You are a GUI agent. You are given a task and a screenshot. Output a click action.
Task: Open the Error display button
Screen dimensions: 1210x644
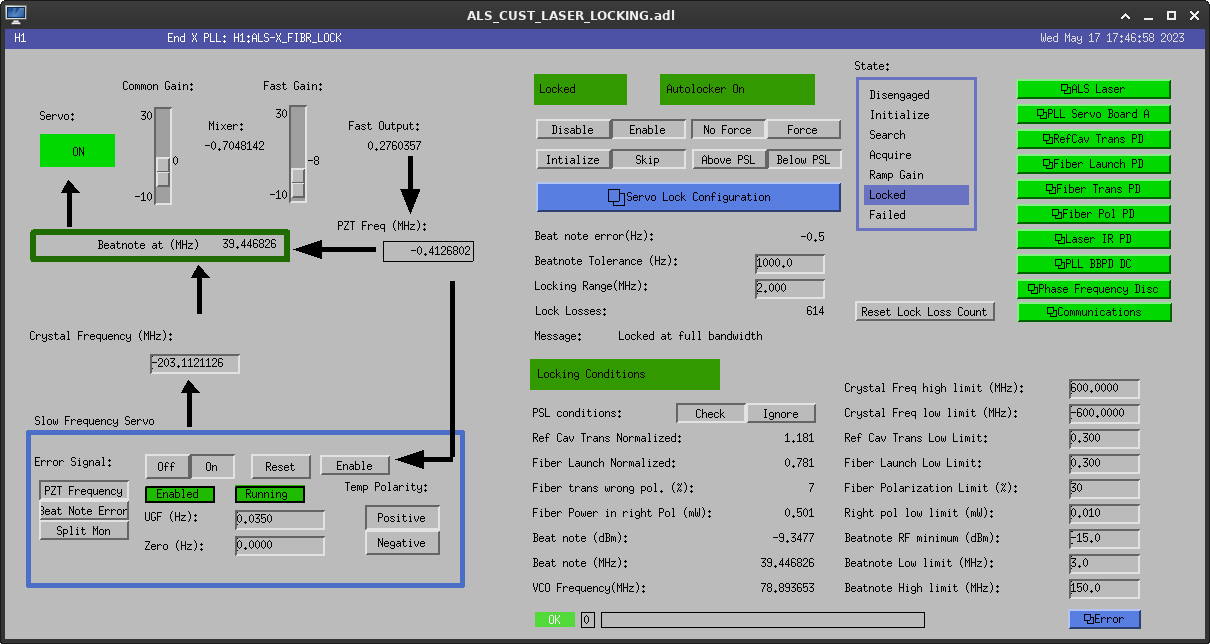point(1104,619)
